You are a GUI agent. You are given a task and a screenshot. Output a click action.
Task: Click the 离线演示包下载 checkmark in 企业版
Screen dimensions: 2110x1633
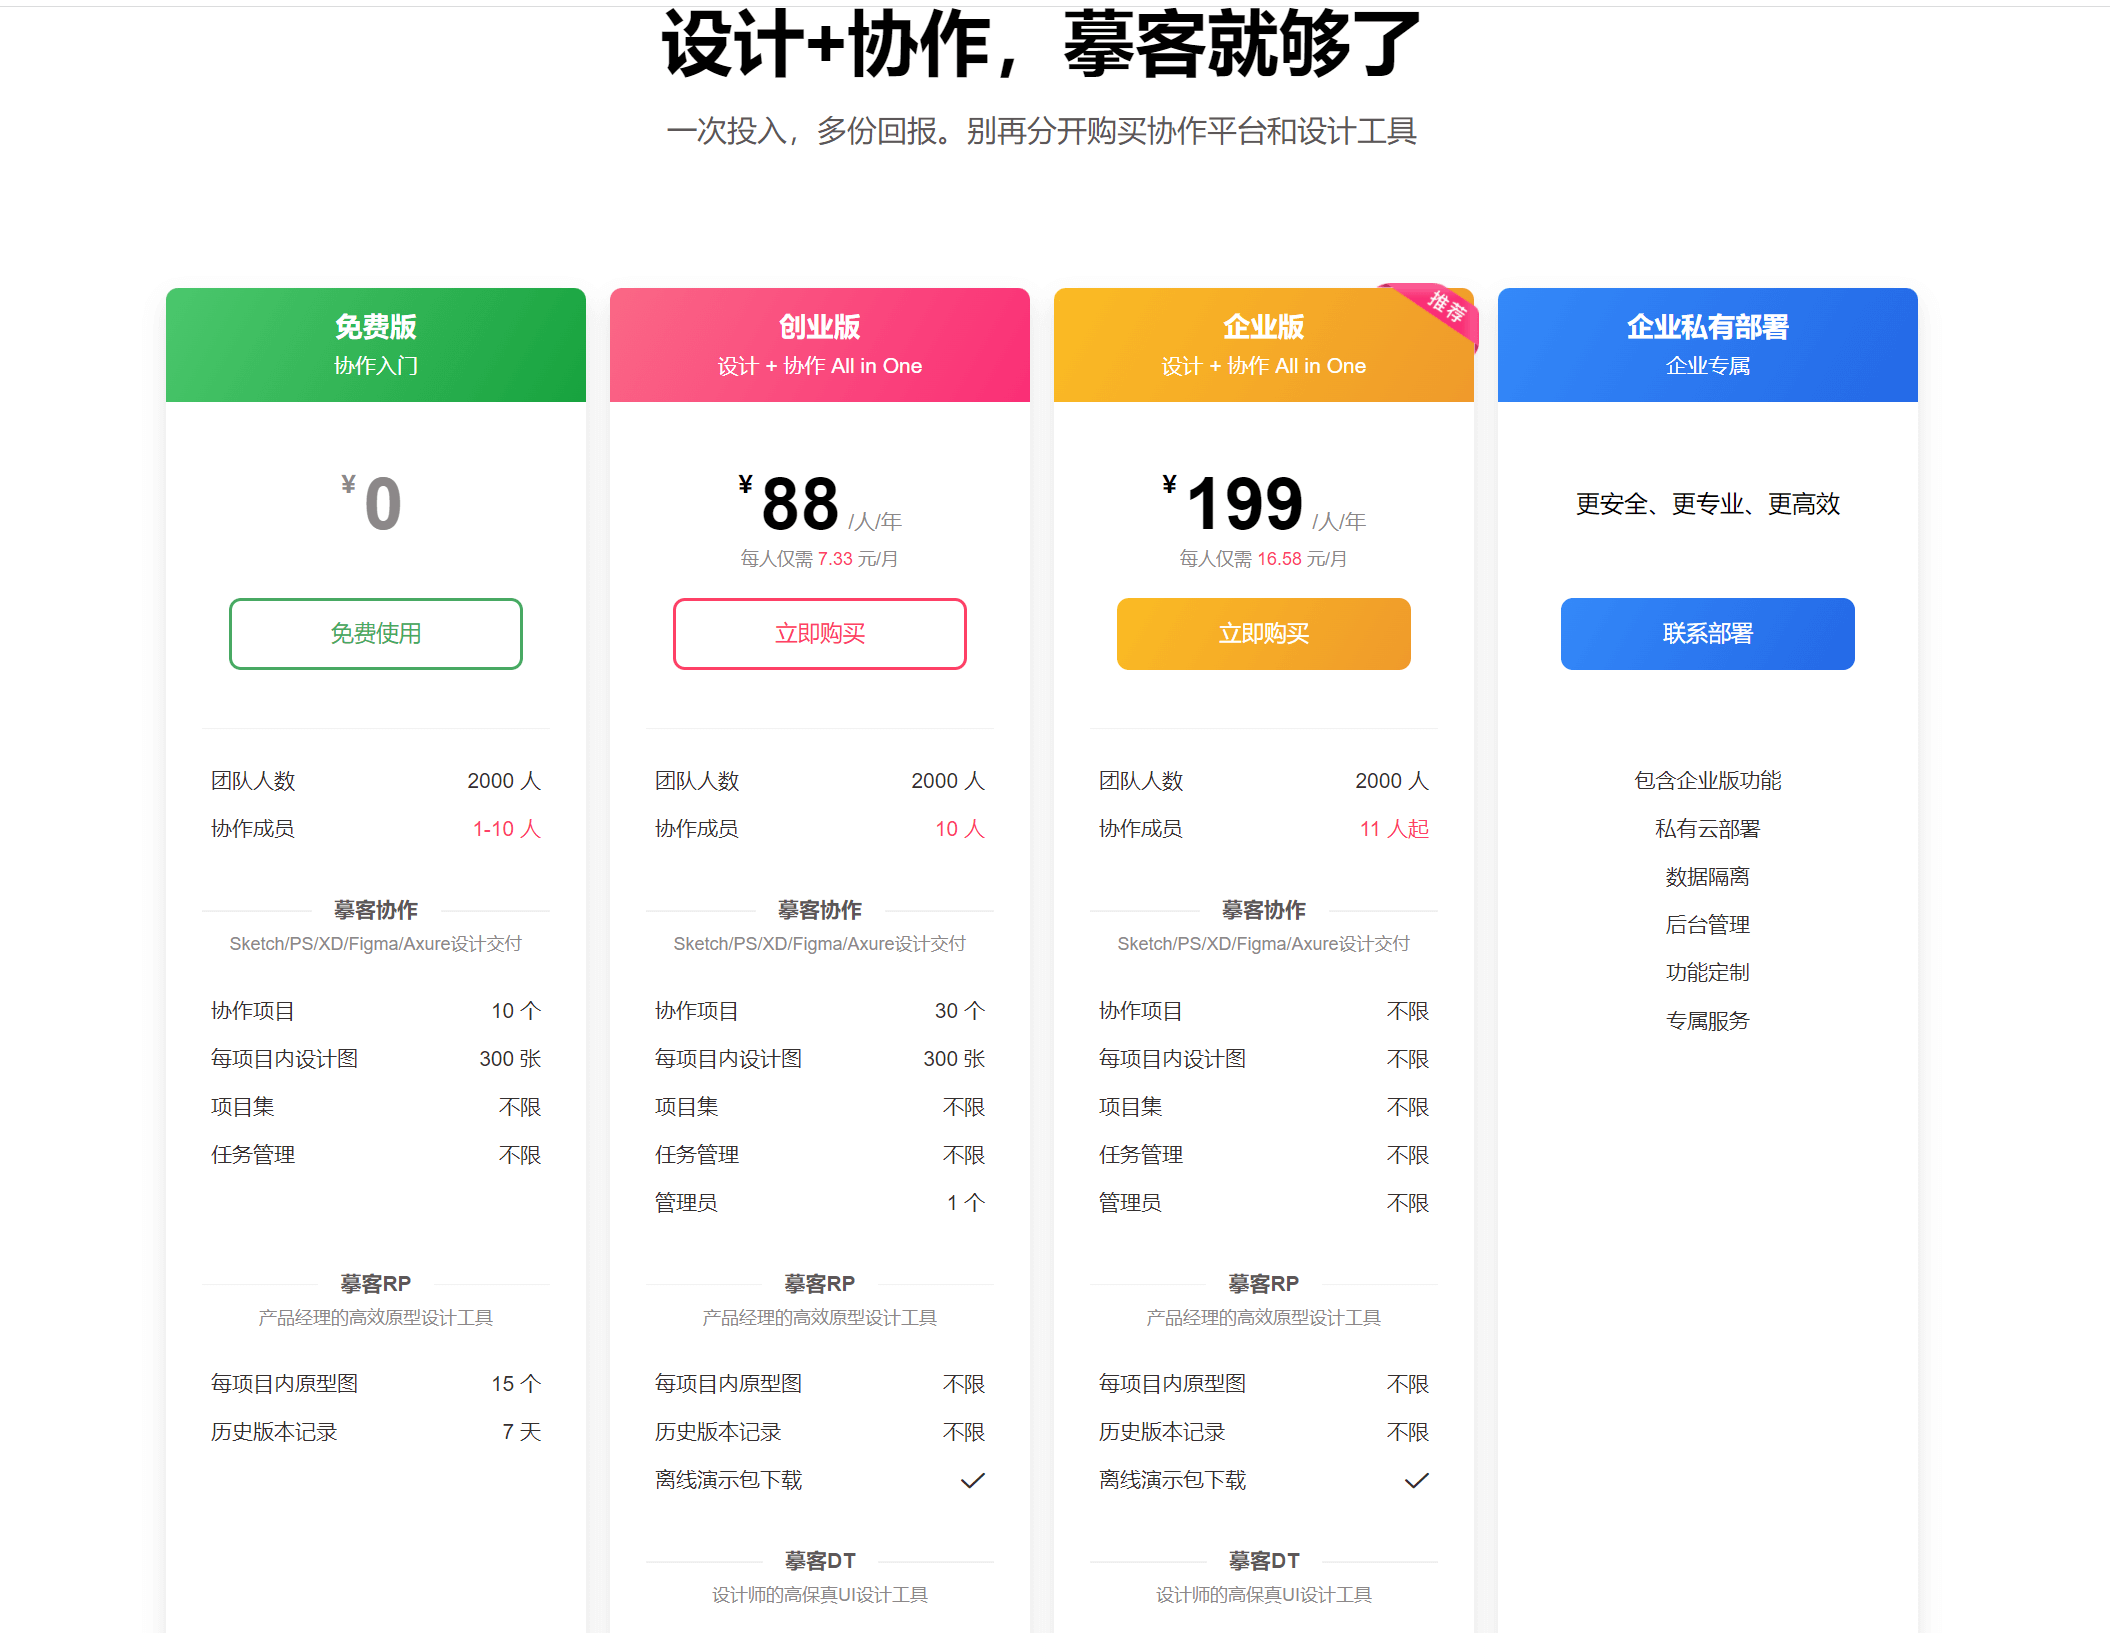tap(1417, 1480)
